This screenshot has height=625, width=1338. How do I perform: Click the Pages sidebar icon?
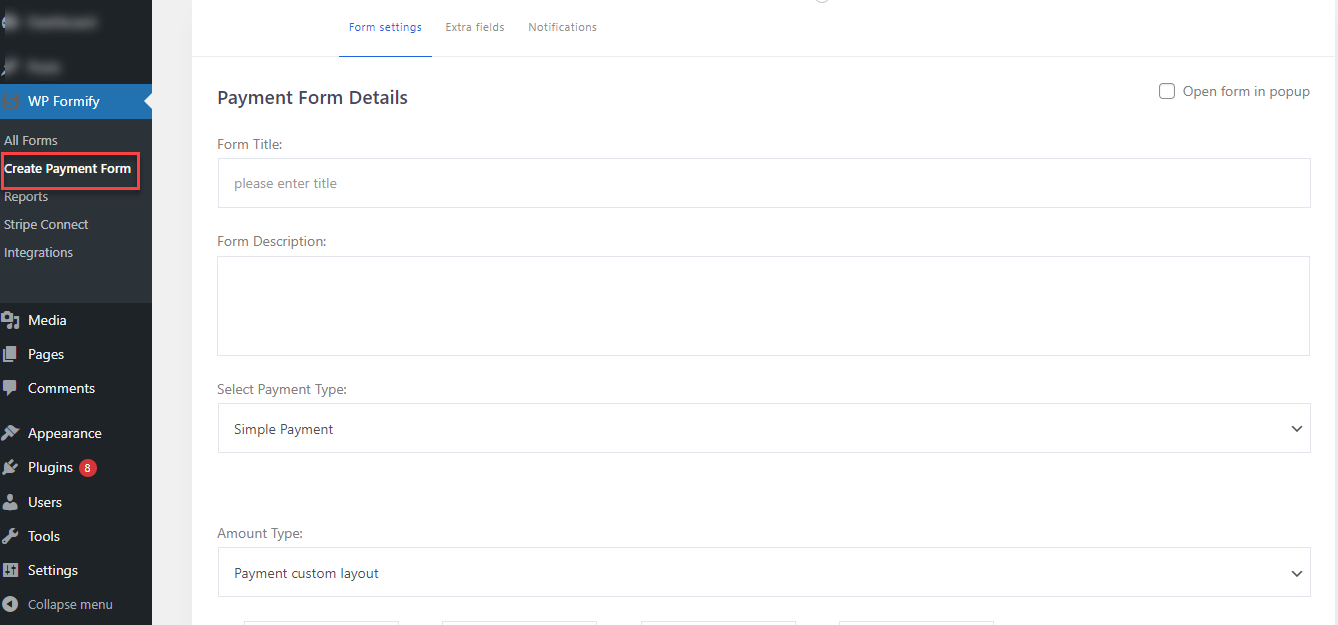pyautogui.click(x=10, y=354)
